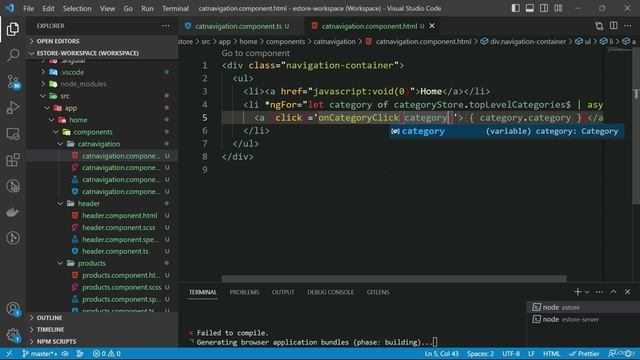Open Source Control view in activity bar
This screenshot has width=640, height=360.
point(13,82)
